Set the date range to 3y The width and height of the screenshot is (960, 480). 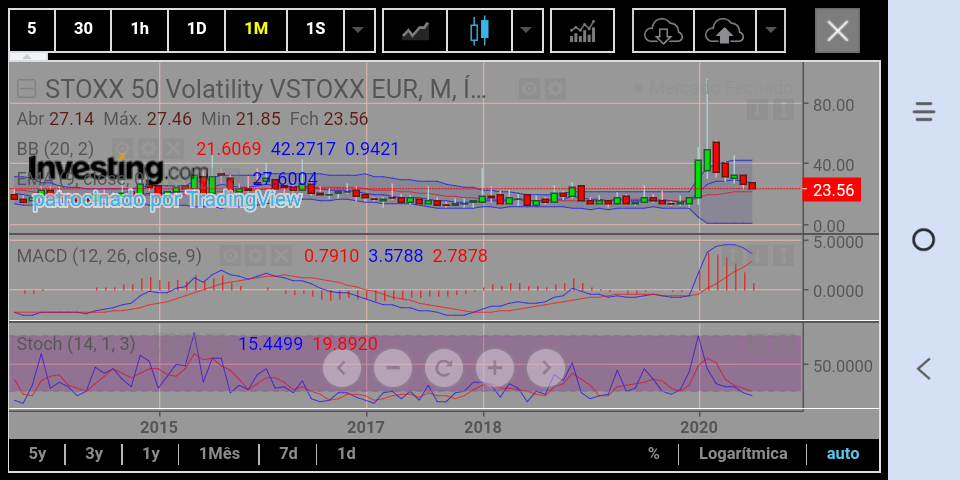[94, 454]
